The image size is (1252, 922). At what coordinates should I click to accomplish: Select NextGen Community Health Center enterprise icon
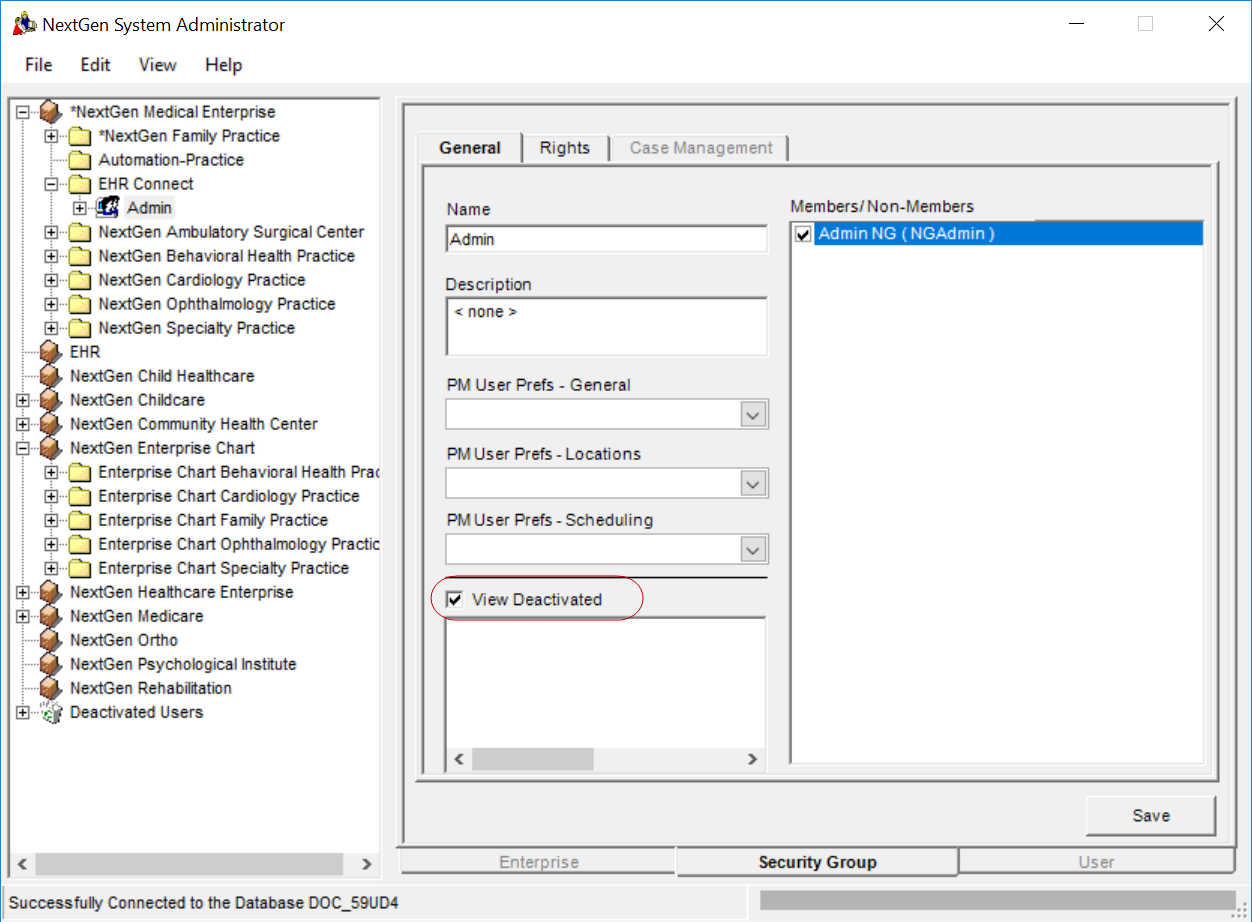pyautogui.click(x=51, y=424)
